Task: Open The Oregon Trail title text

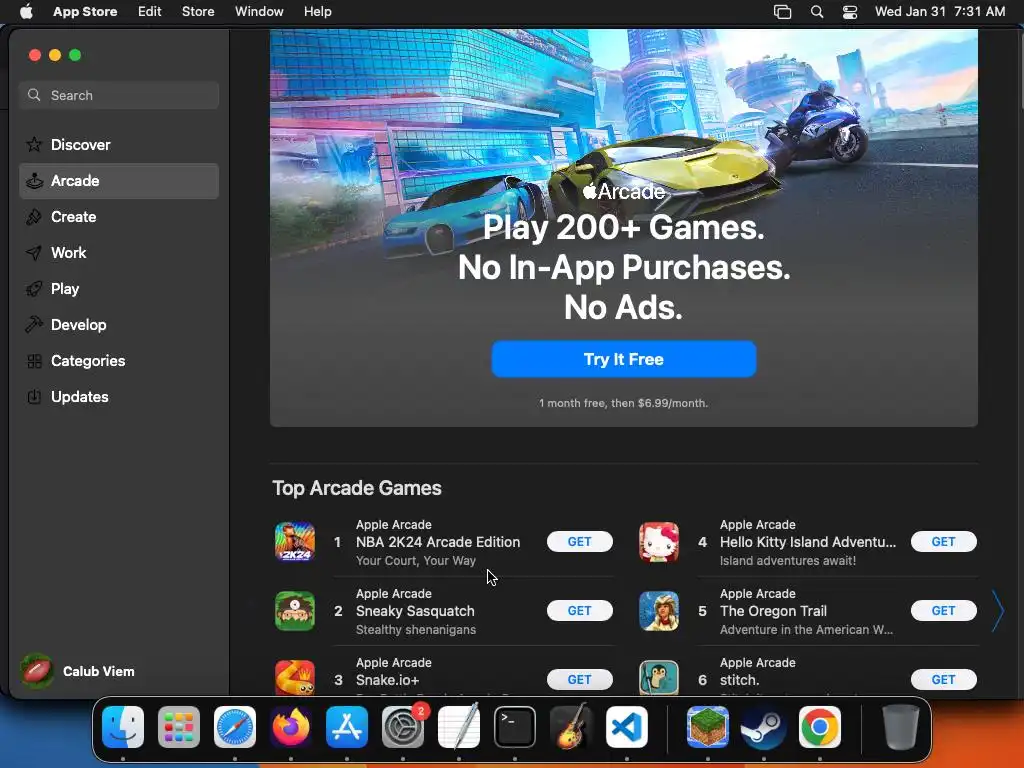Action: 773,611
